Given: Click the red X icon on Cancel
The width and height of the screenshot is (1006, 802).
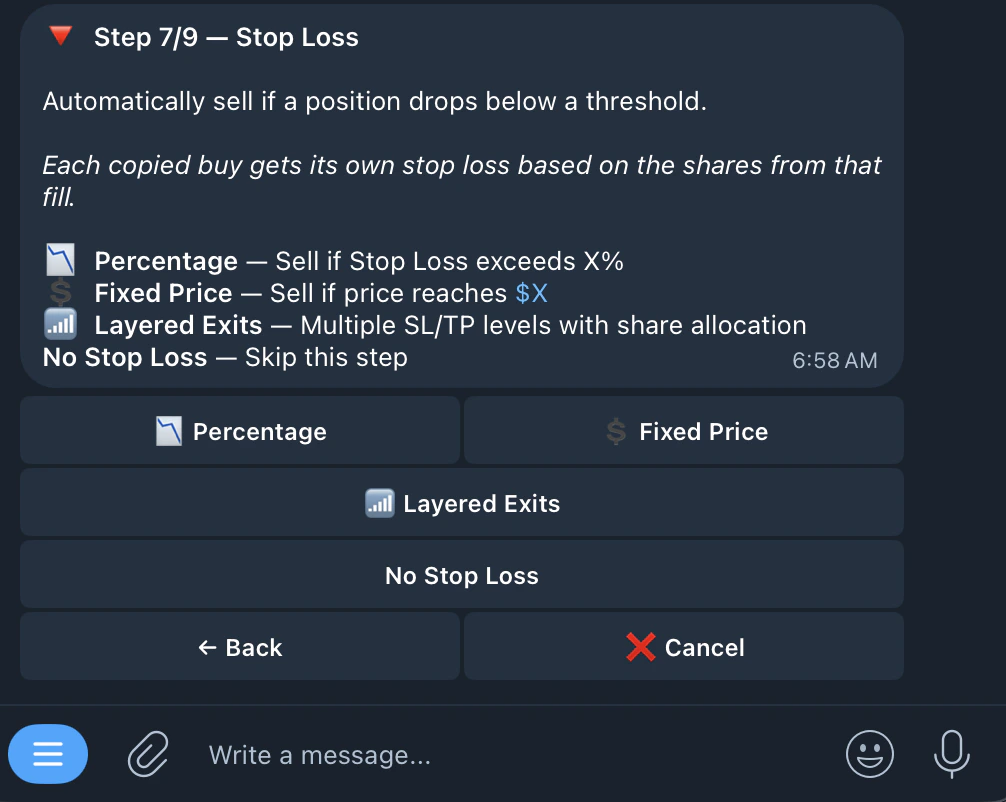Looking at the screenshot, I should pos(639,647).
